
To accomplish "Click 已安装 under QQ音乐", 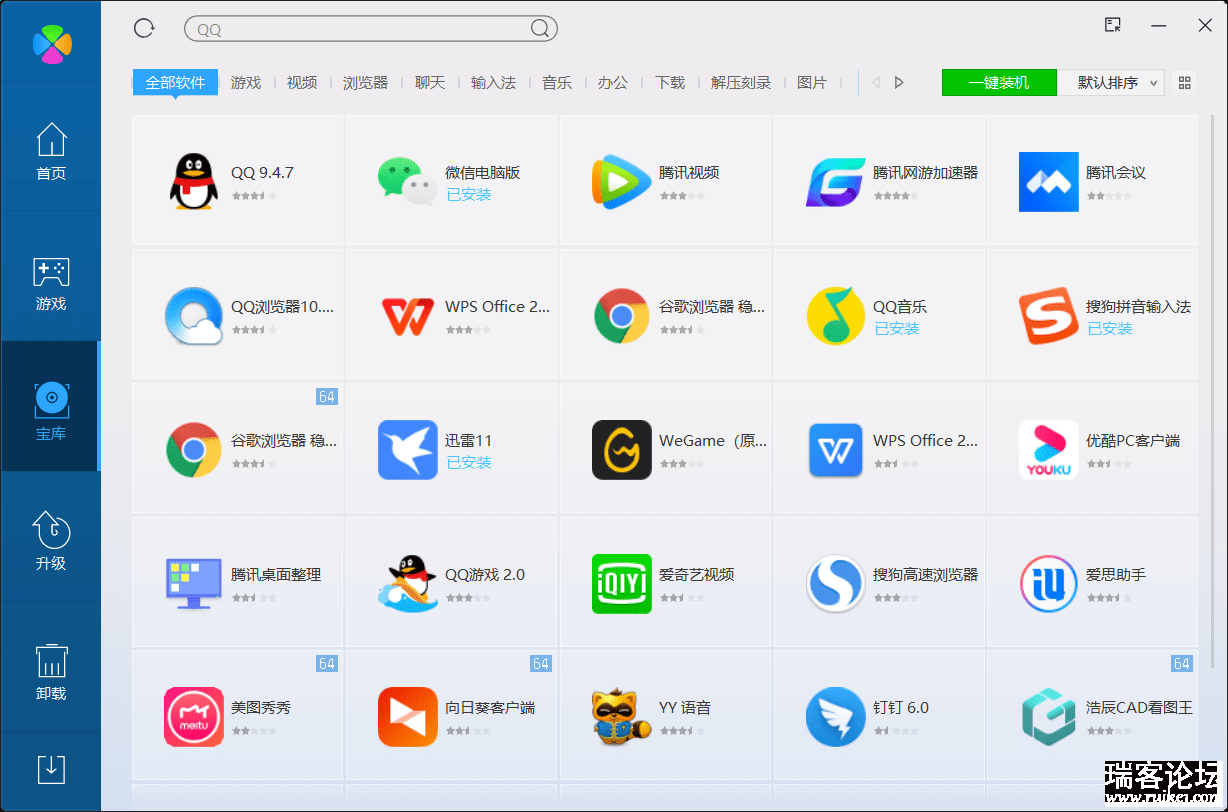I will click(897, 329).
